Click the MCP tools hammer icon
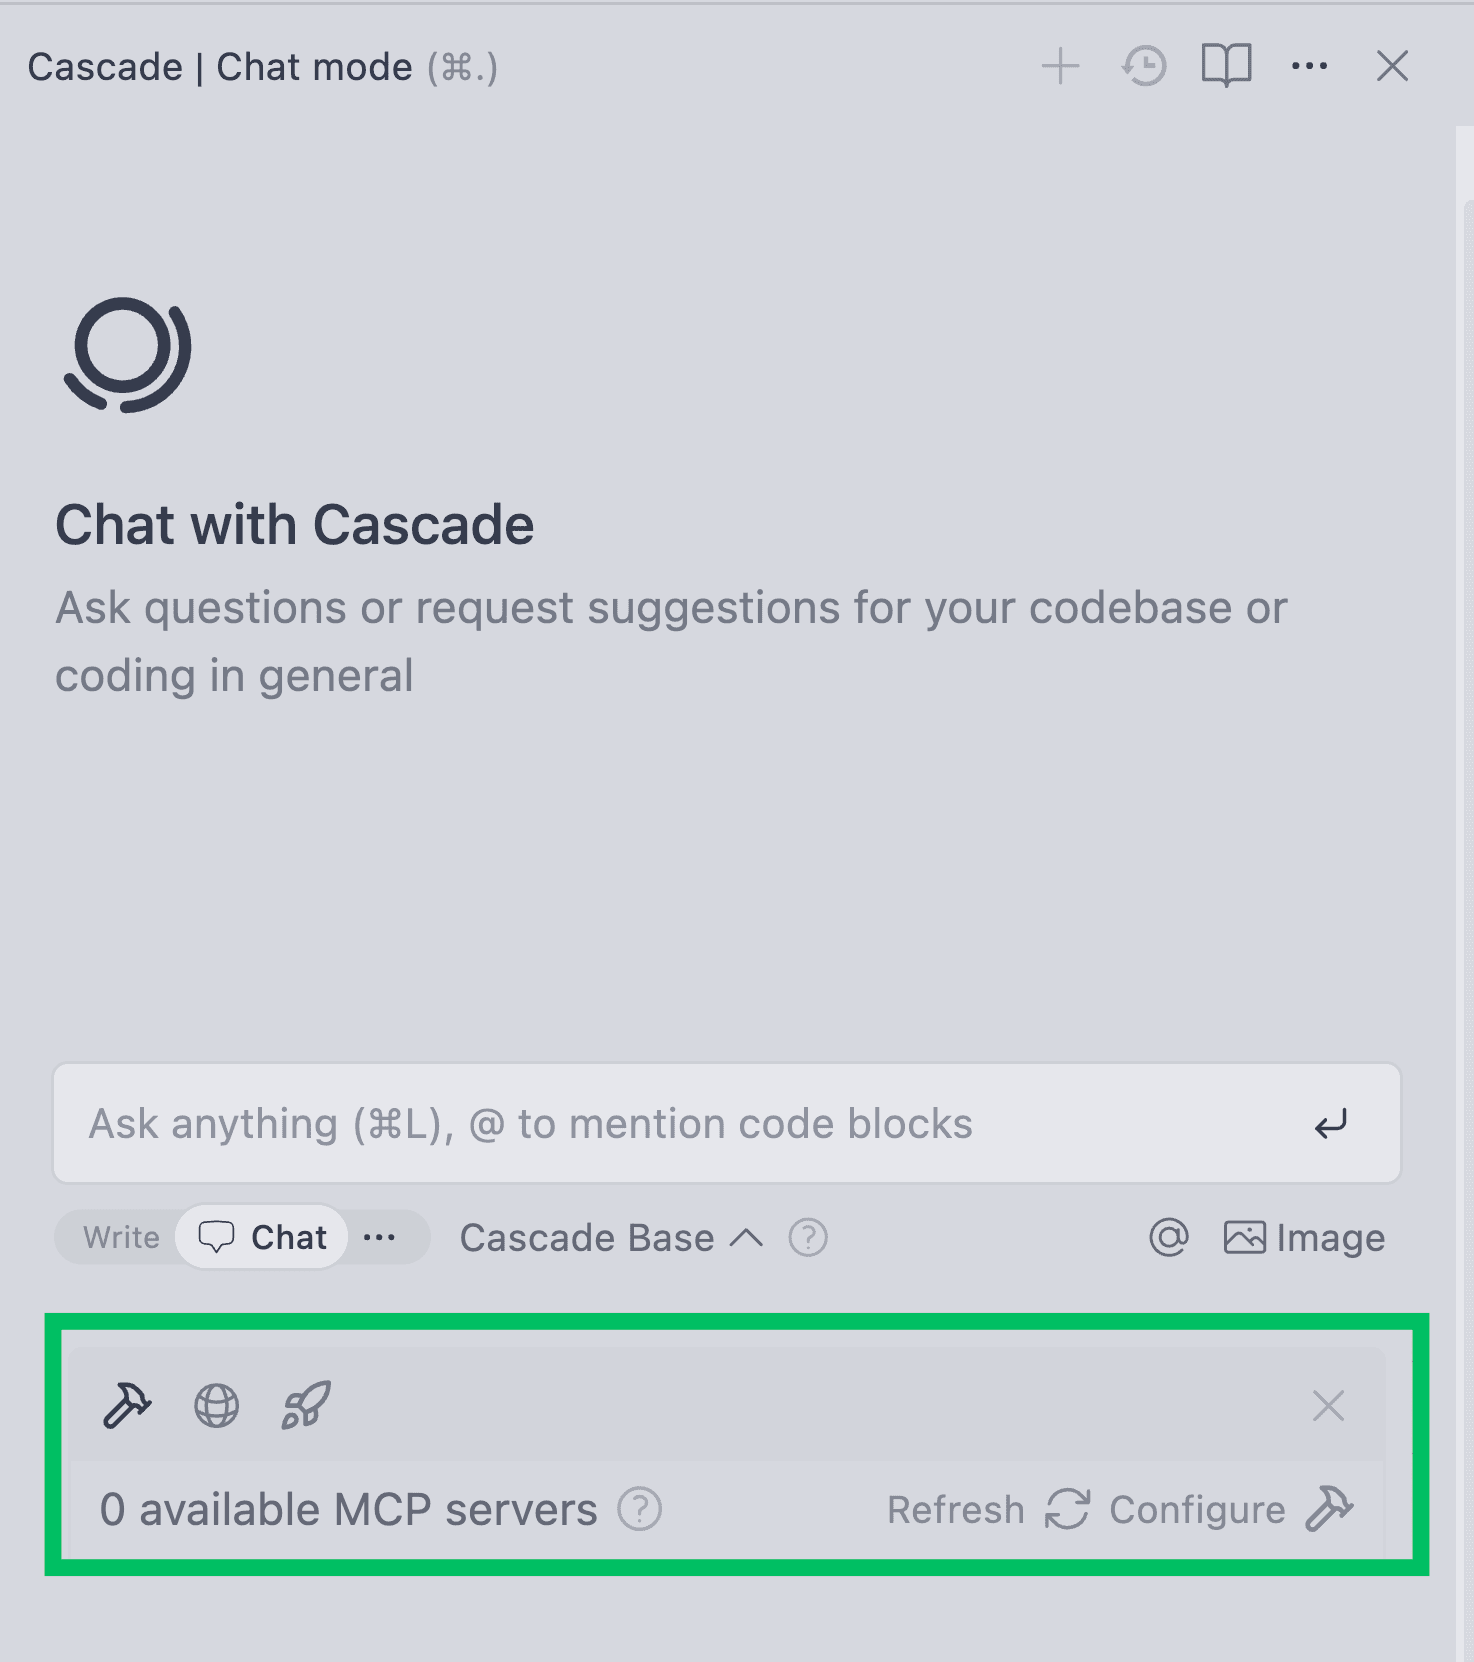This screenshot has width=1474, height=1662. click(126, 1406)
